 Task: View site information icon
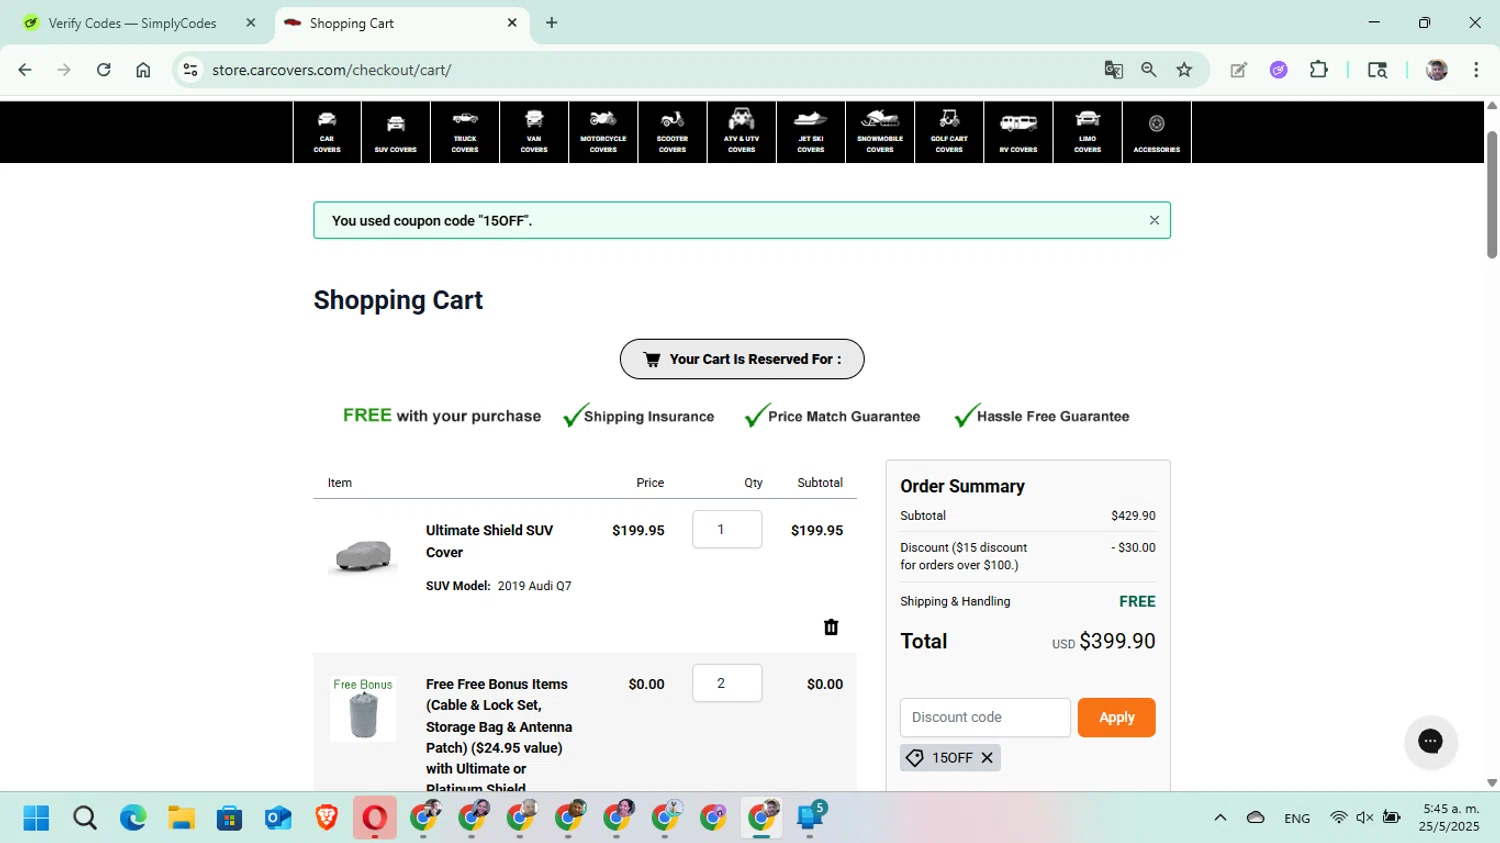click(190, 70)
